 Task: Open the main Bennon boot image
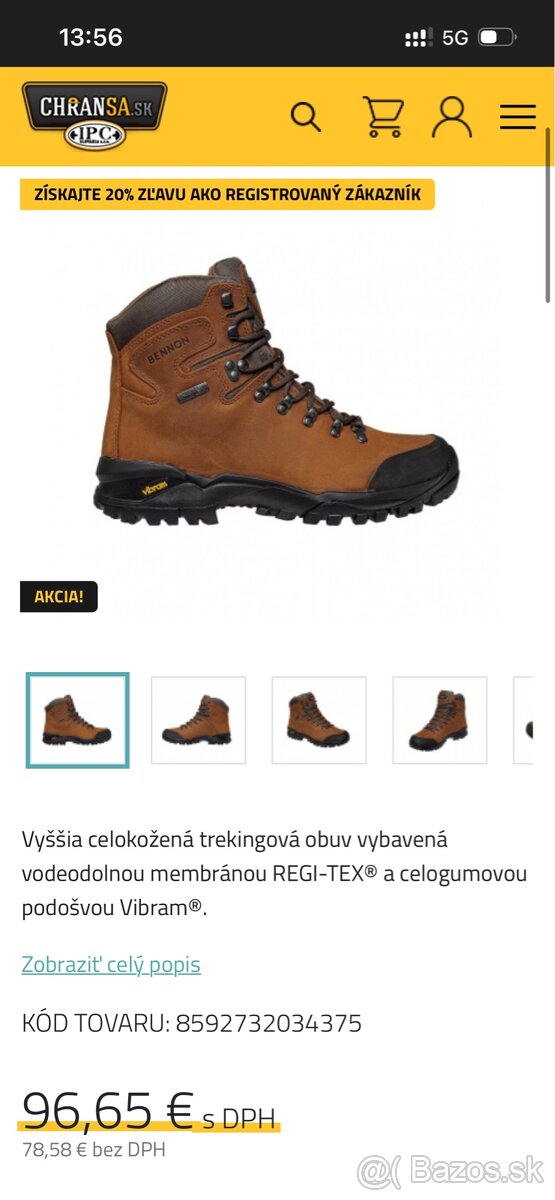pos(280,392)
